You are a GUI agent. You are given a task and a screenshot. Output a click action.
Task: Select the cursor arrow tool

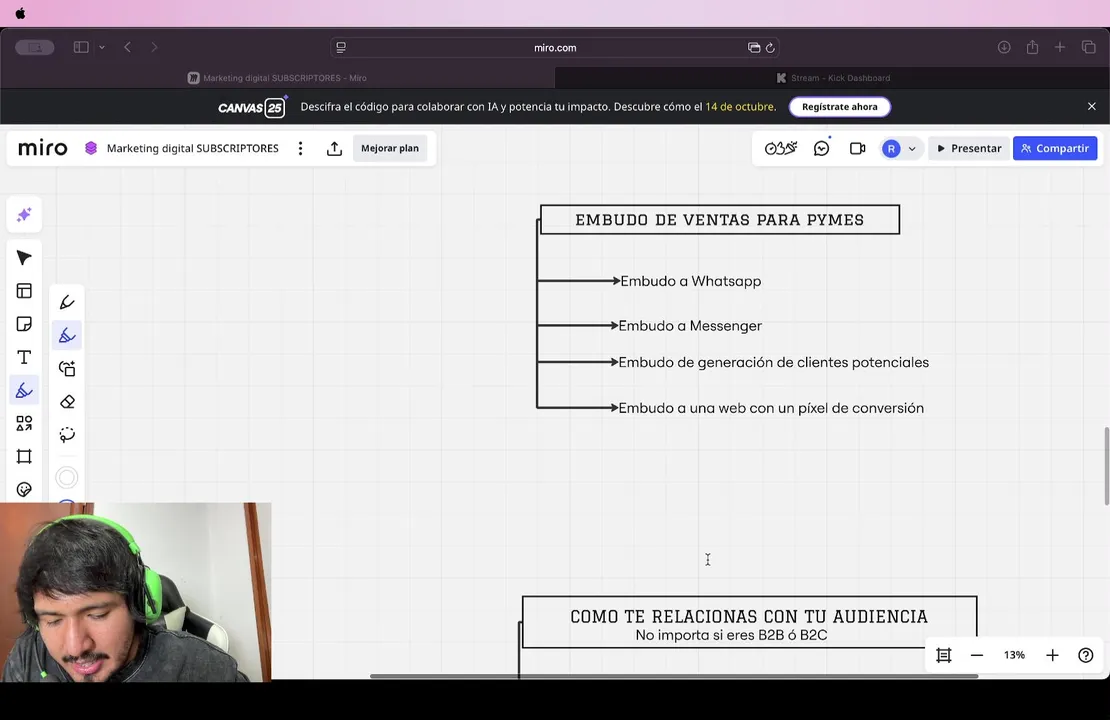(24, 258)
